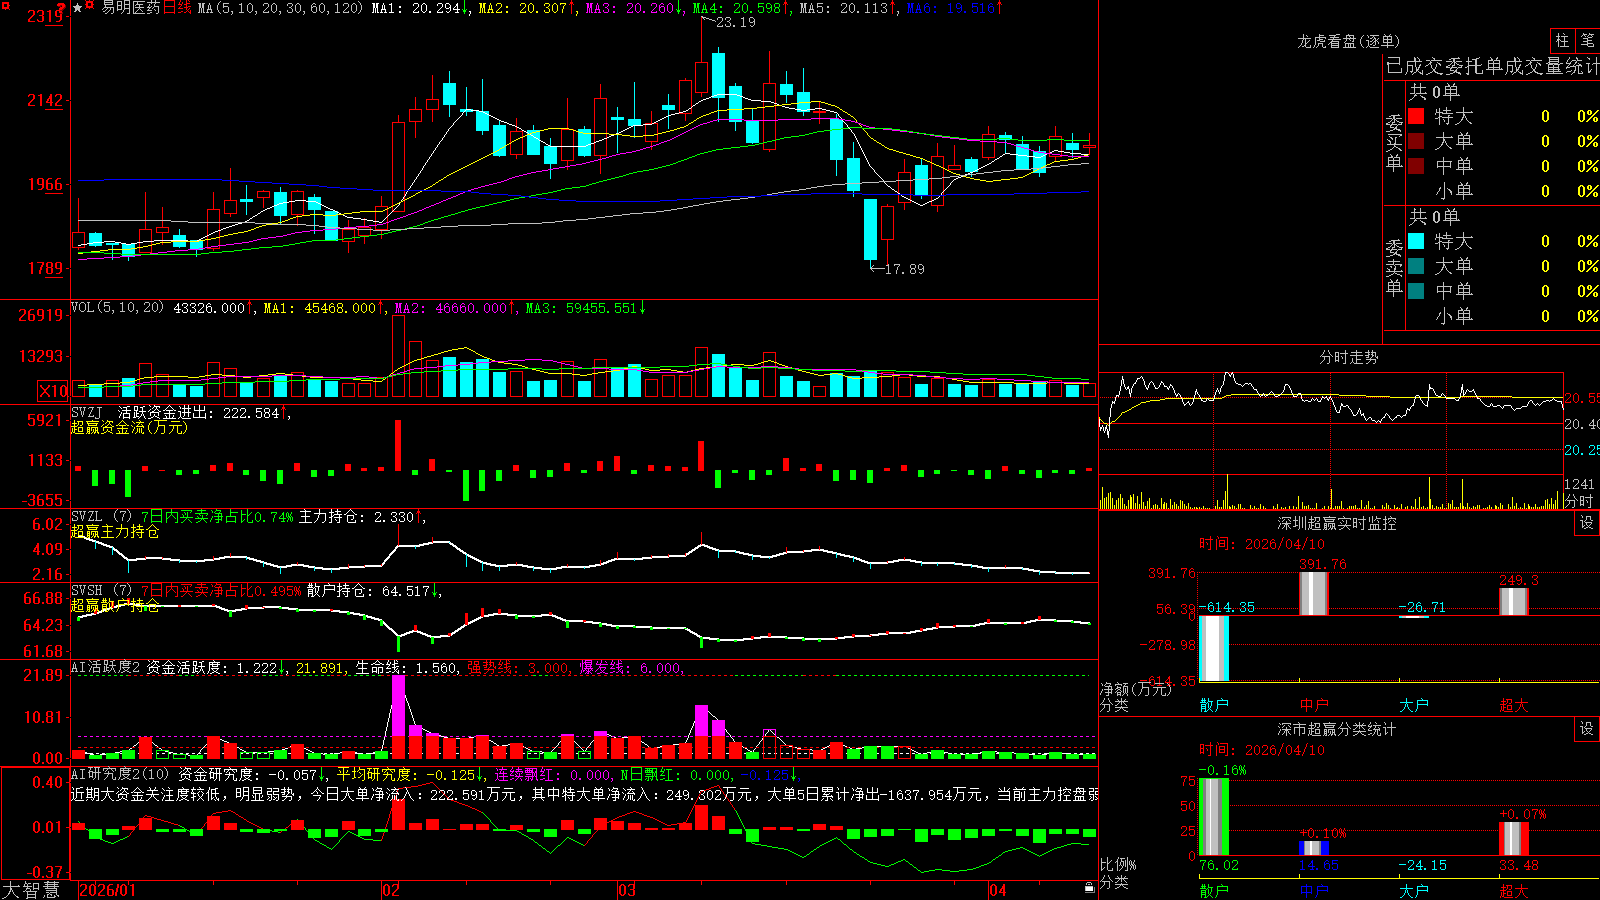This screenshot has width=1600, height=900.
Task: Click the 分时走势 panel title
Action: [x=1348, y=357]
